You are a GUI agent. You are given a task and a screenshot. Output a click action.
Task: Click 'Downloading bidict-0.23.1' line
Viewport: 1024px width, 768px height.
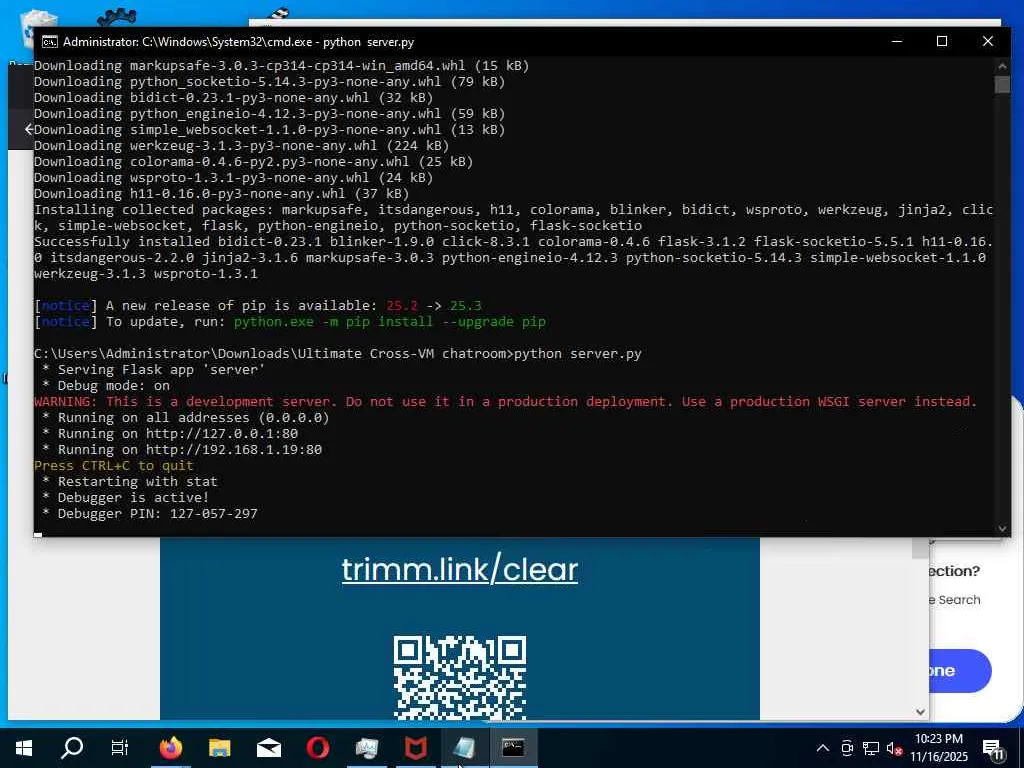(233, 97)
